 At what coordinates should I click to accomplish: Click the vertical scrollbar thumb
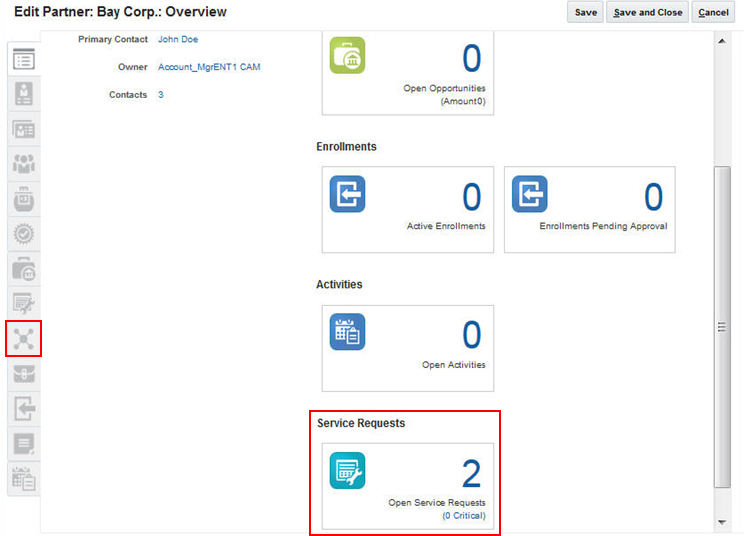(x=722, y=327)
